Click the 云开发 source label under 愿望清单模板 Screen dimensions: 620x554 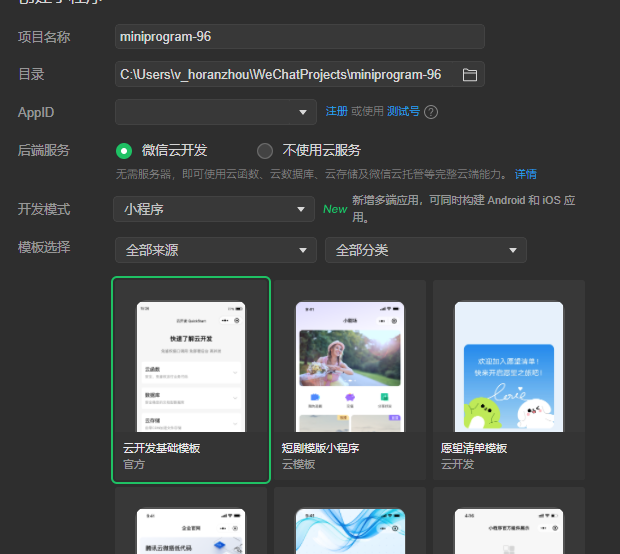click(457, 464)
